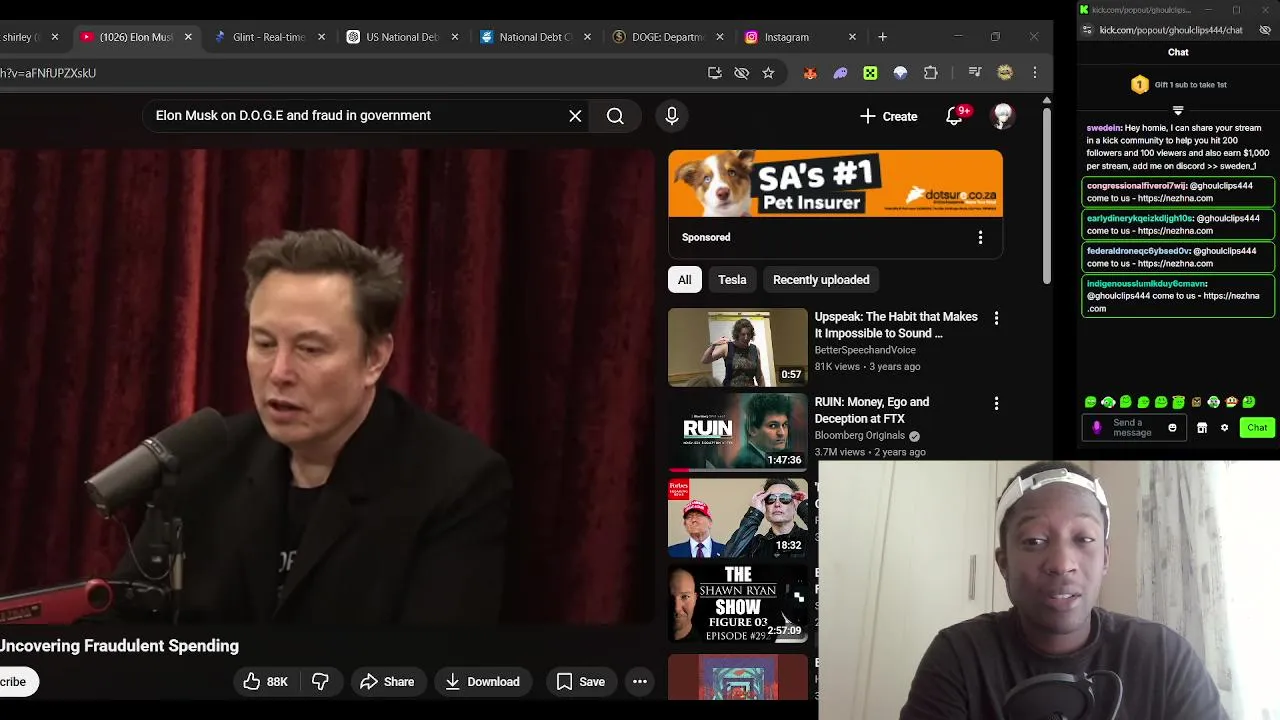Image resolution: width=1280 pixels, height=720 pixels.
Task: Open the Chrome profile avatar
Action: coord(1005,73)
